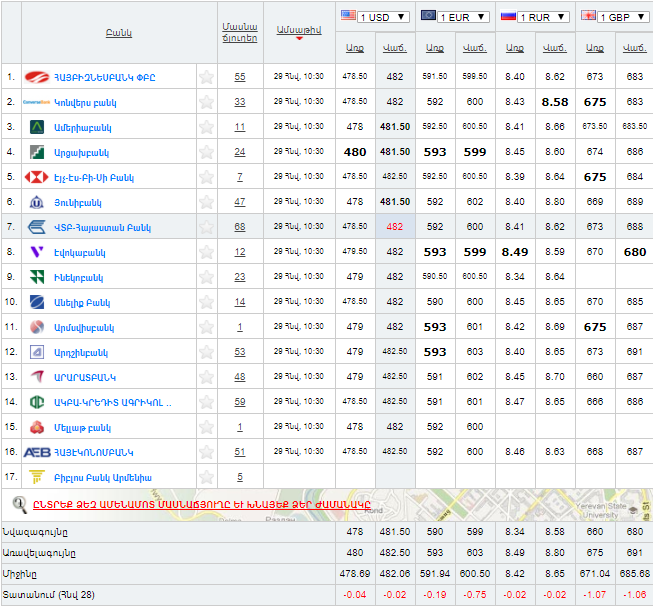Sort by Բանկ column header
Screen dimensions: 653x606
click(119, 32)
